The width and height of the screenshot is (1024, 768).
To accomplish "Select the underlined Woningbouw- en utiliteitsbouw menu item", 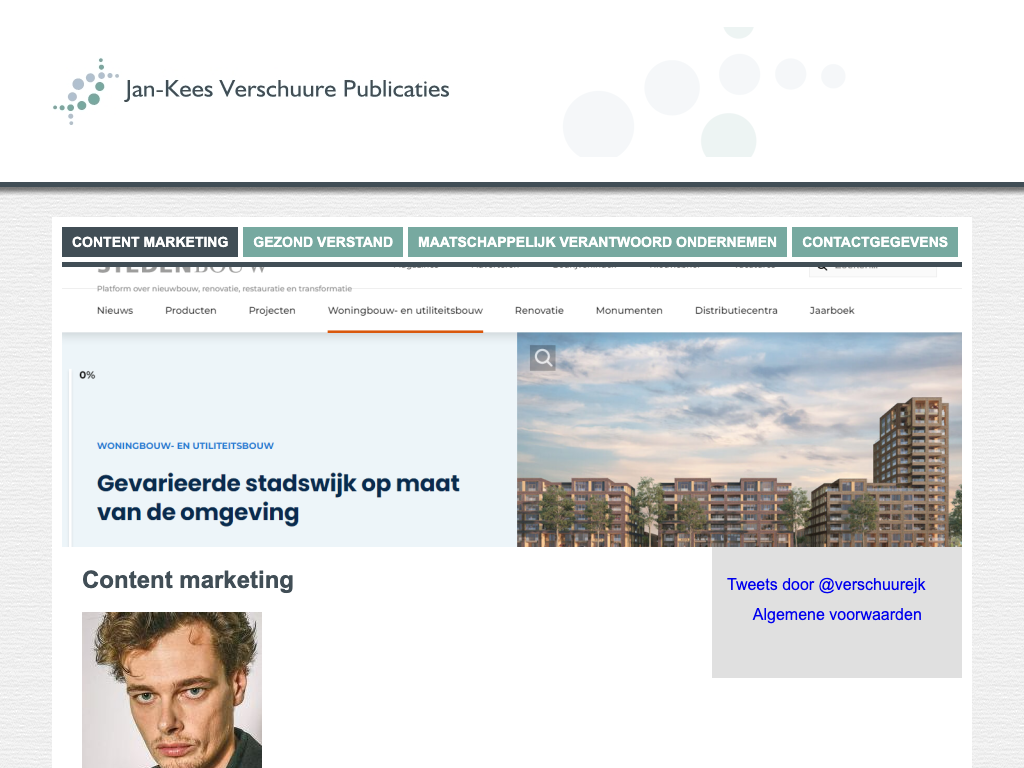I will [405, 311].
